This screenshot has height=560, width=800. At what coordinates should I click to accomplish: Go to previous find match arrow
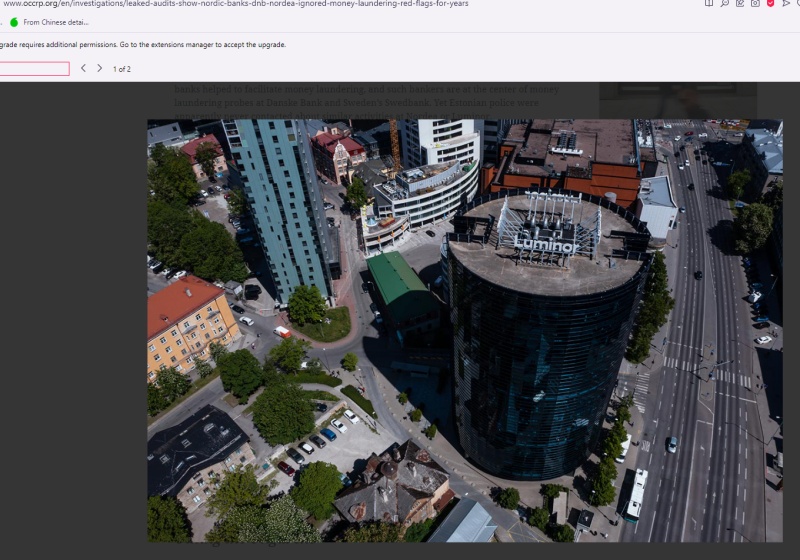(83, 68)
